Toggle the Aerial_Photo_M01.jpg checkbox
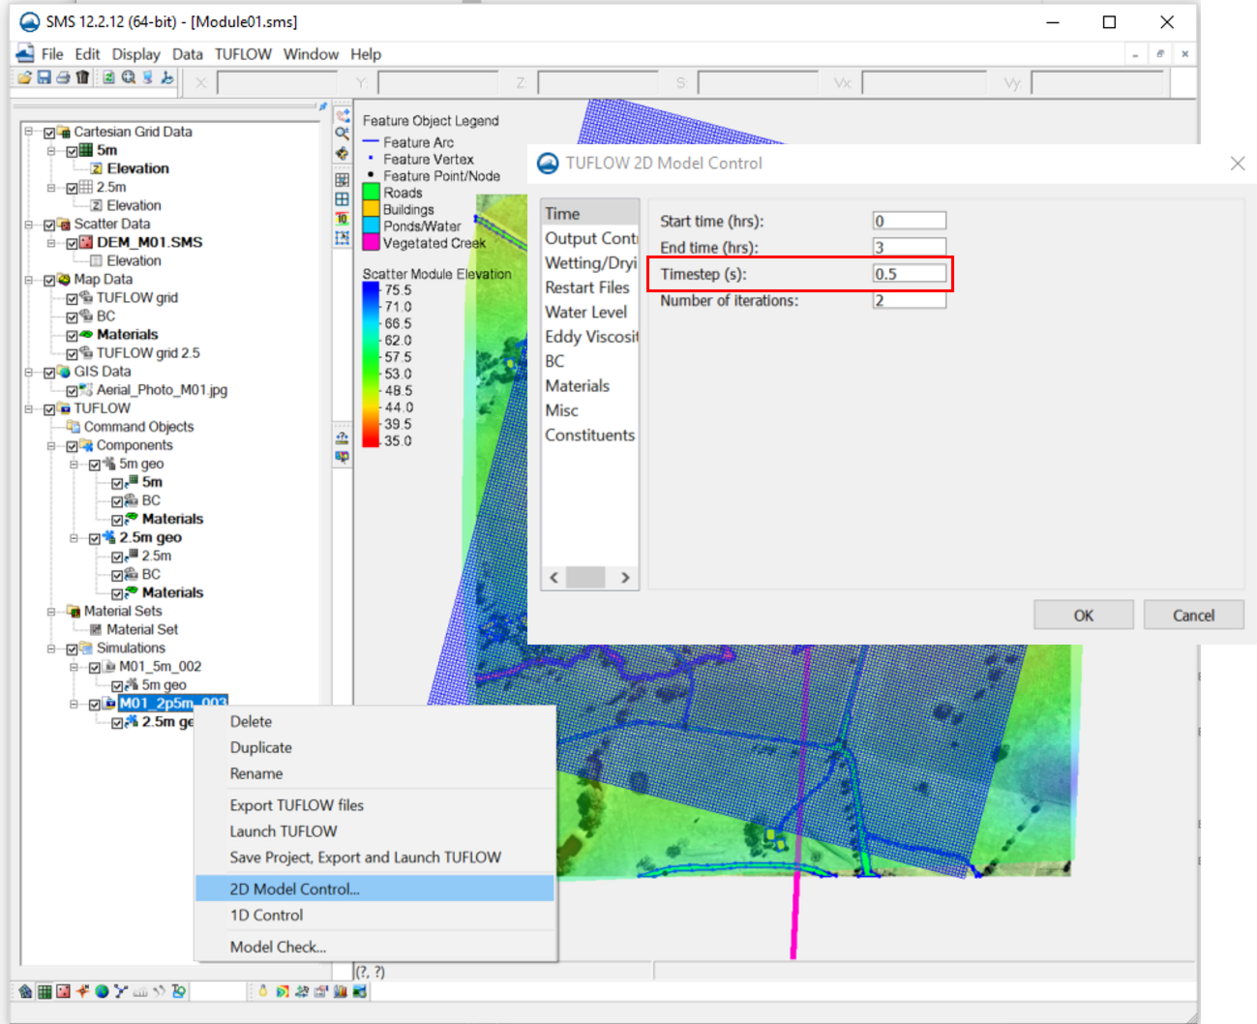Screen dimensions: 1257x1024 72,390
